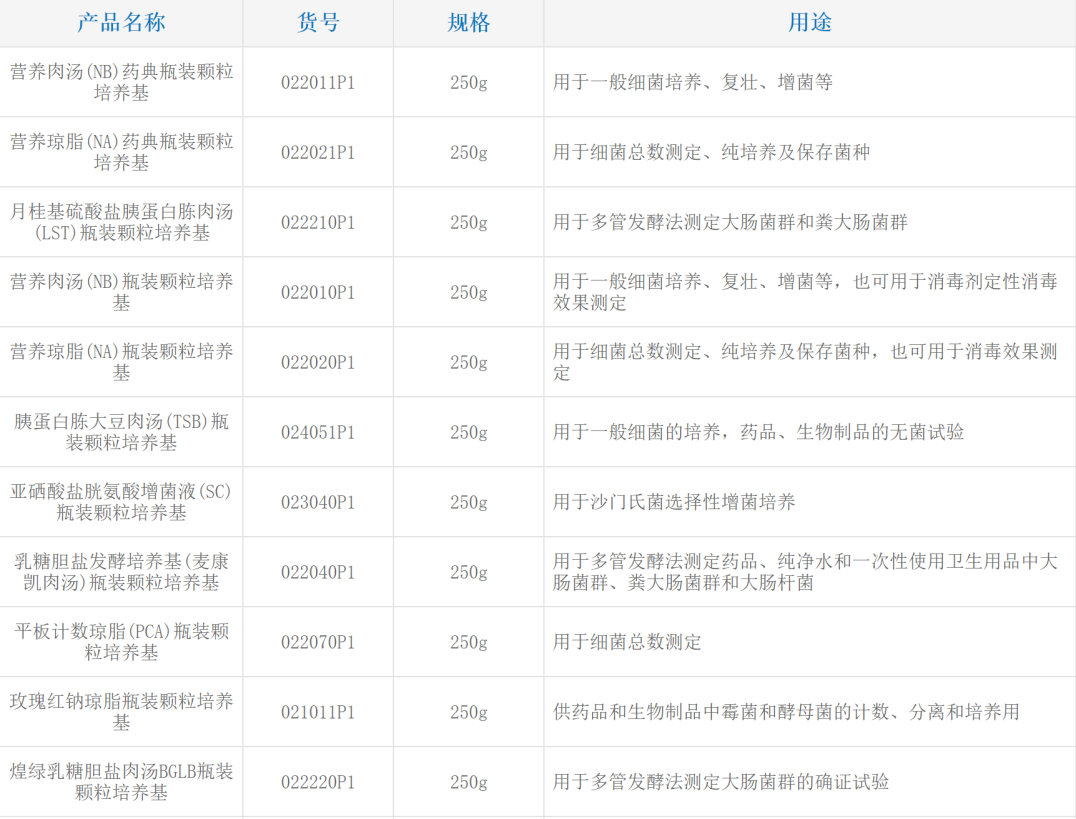1076x819 pixels.
Task: Click the 货号 column header
Action: tap(318, 22)
